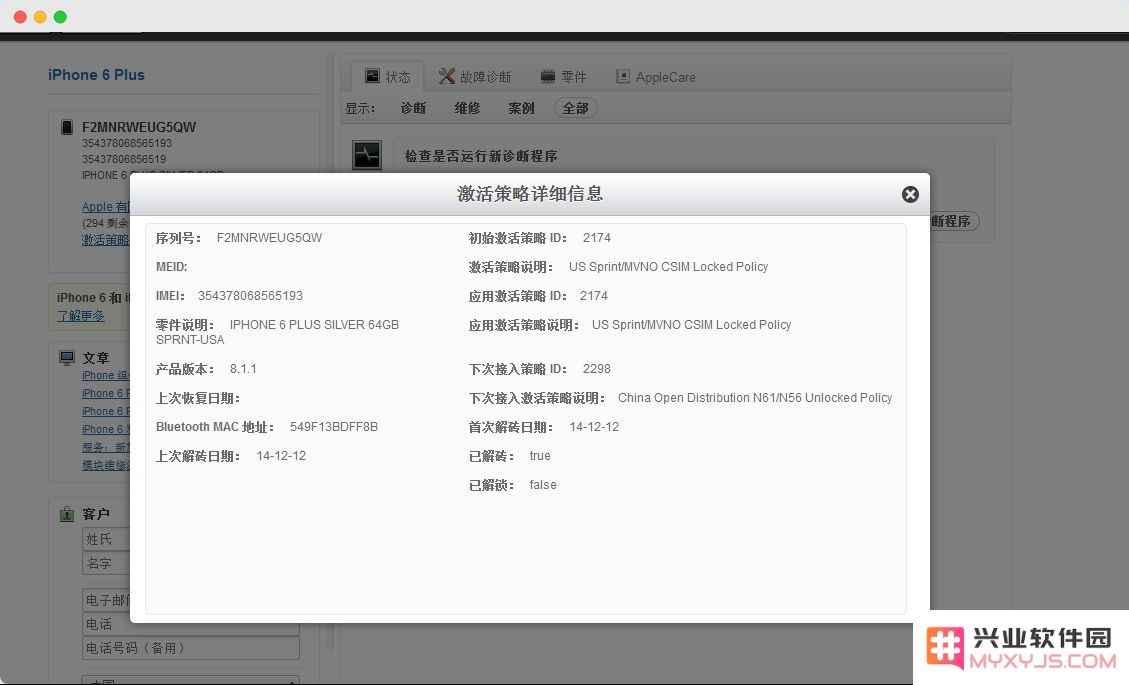
Task: Click the 文章 monitor icon
Action: click(67, 357)
